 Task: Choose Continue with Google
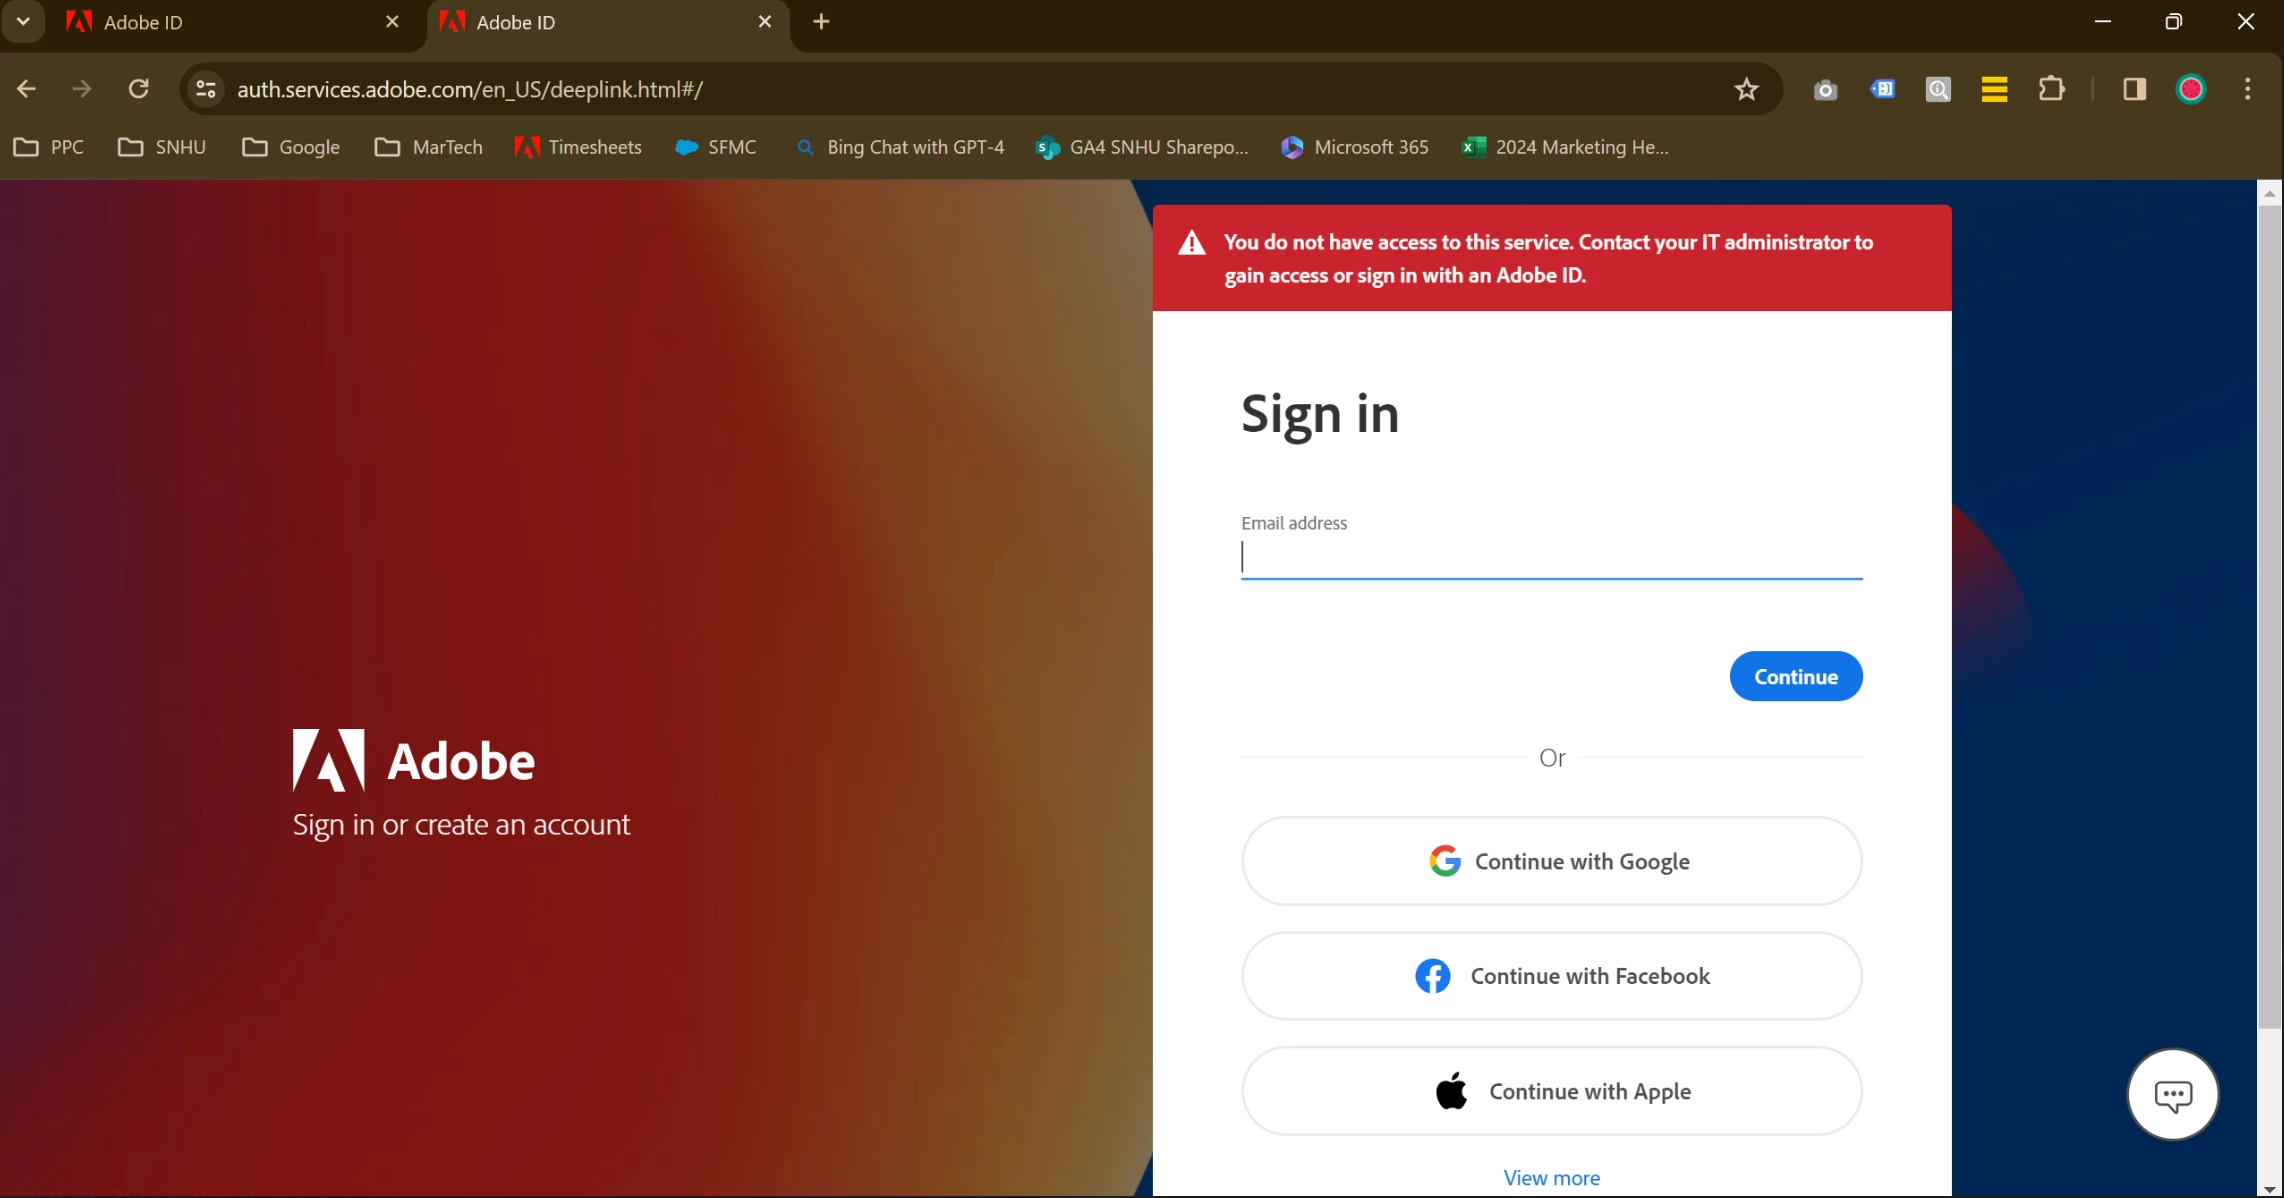point(1551,861)
